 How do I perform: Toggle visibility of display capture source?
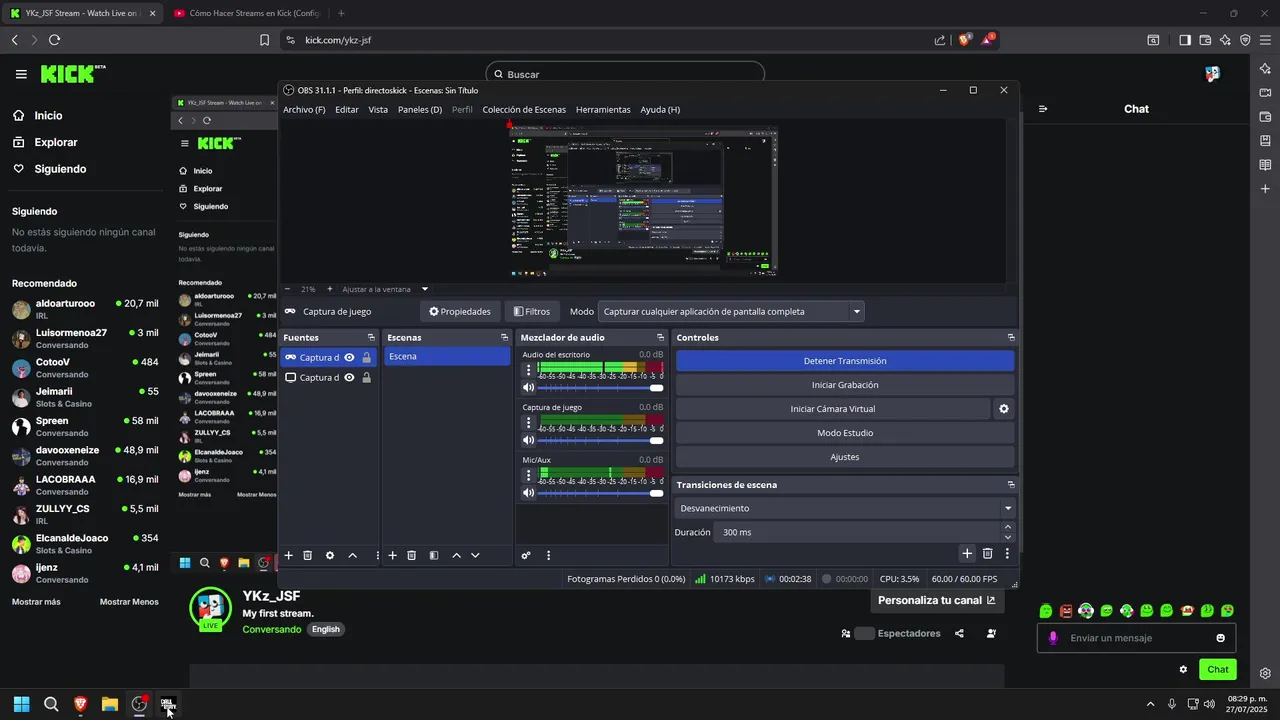coord(349,378)
